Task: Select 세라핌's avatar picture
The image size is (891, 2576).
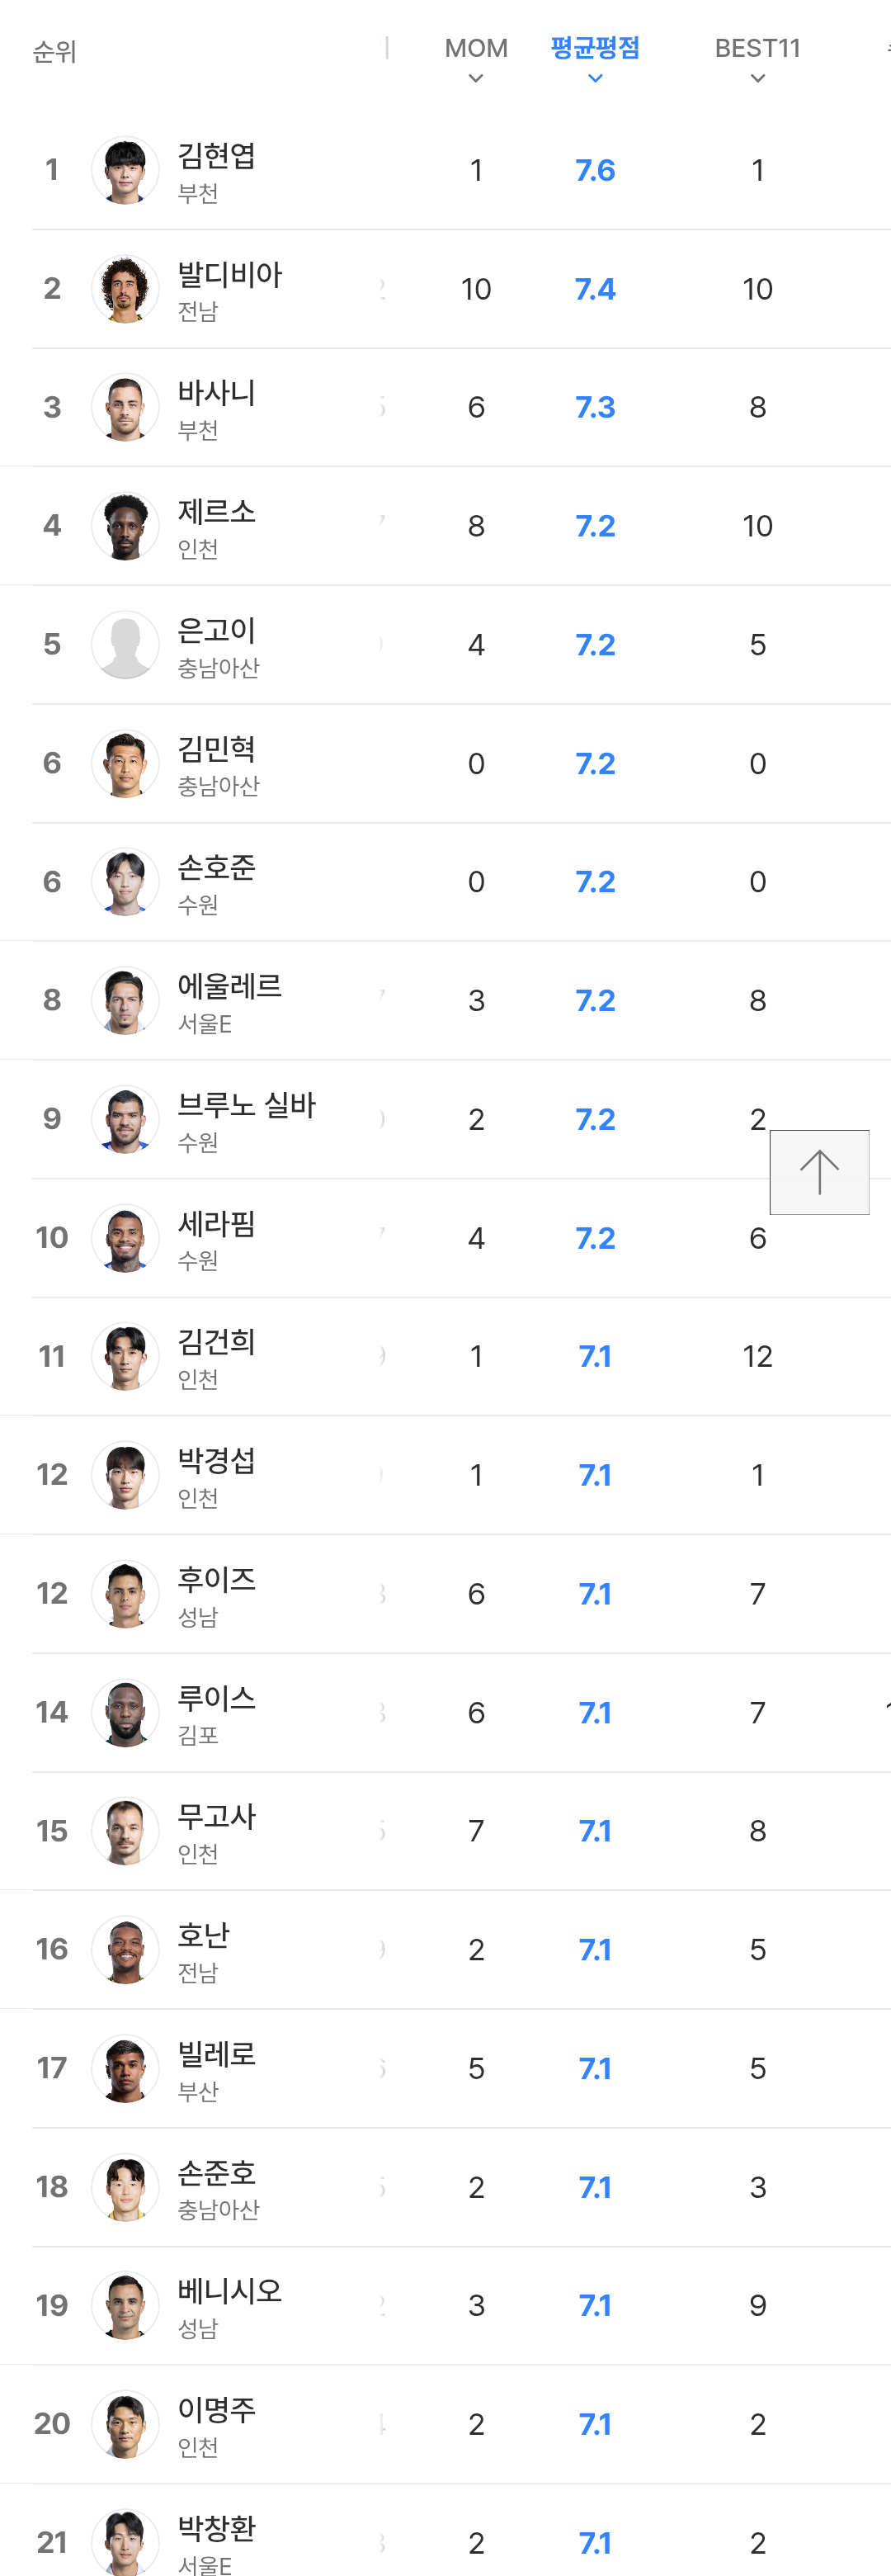Action: click(125, 1238)
